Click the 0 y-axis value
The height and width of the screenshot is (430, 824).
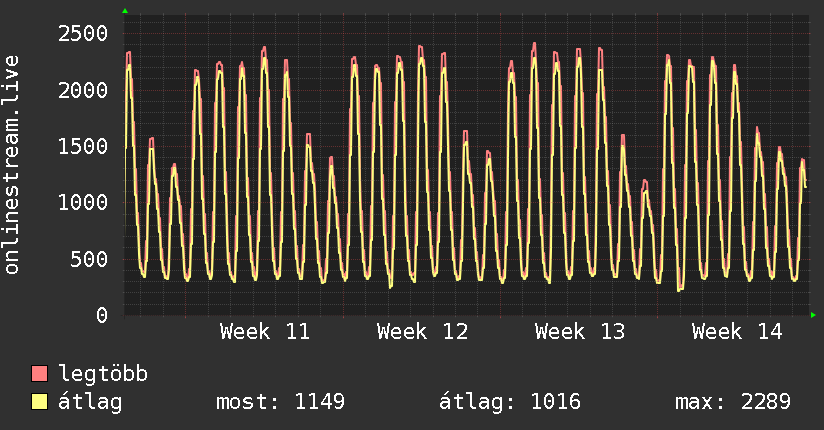point(101,316)
